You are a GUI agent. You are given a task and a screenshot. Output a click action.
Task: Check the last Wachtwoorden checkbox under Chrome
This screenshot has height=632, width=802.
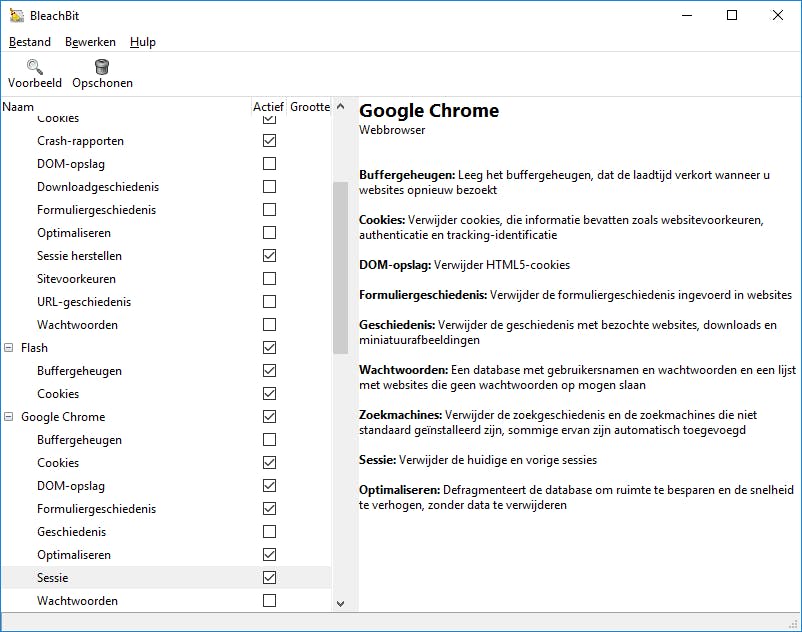tap(270, 601)
